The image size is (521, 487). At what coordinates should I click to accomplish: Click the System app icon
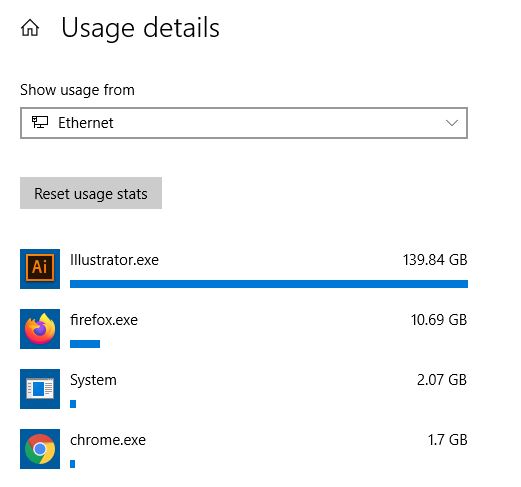tap(40, 389)
